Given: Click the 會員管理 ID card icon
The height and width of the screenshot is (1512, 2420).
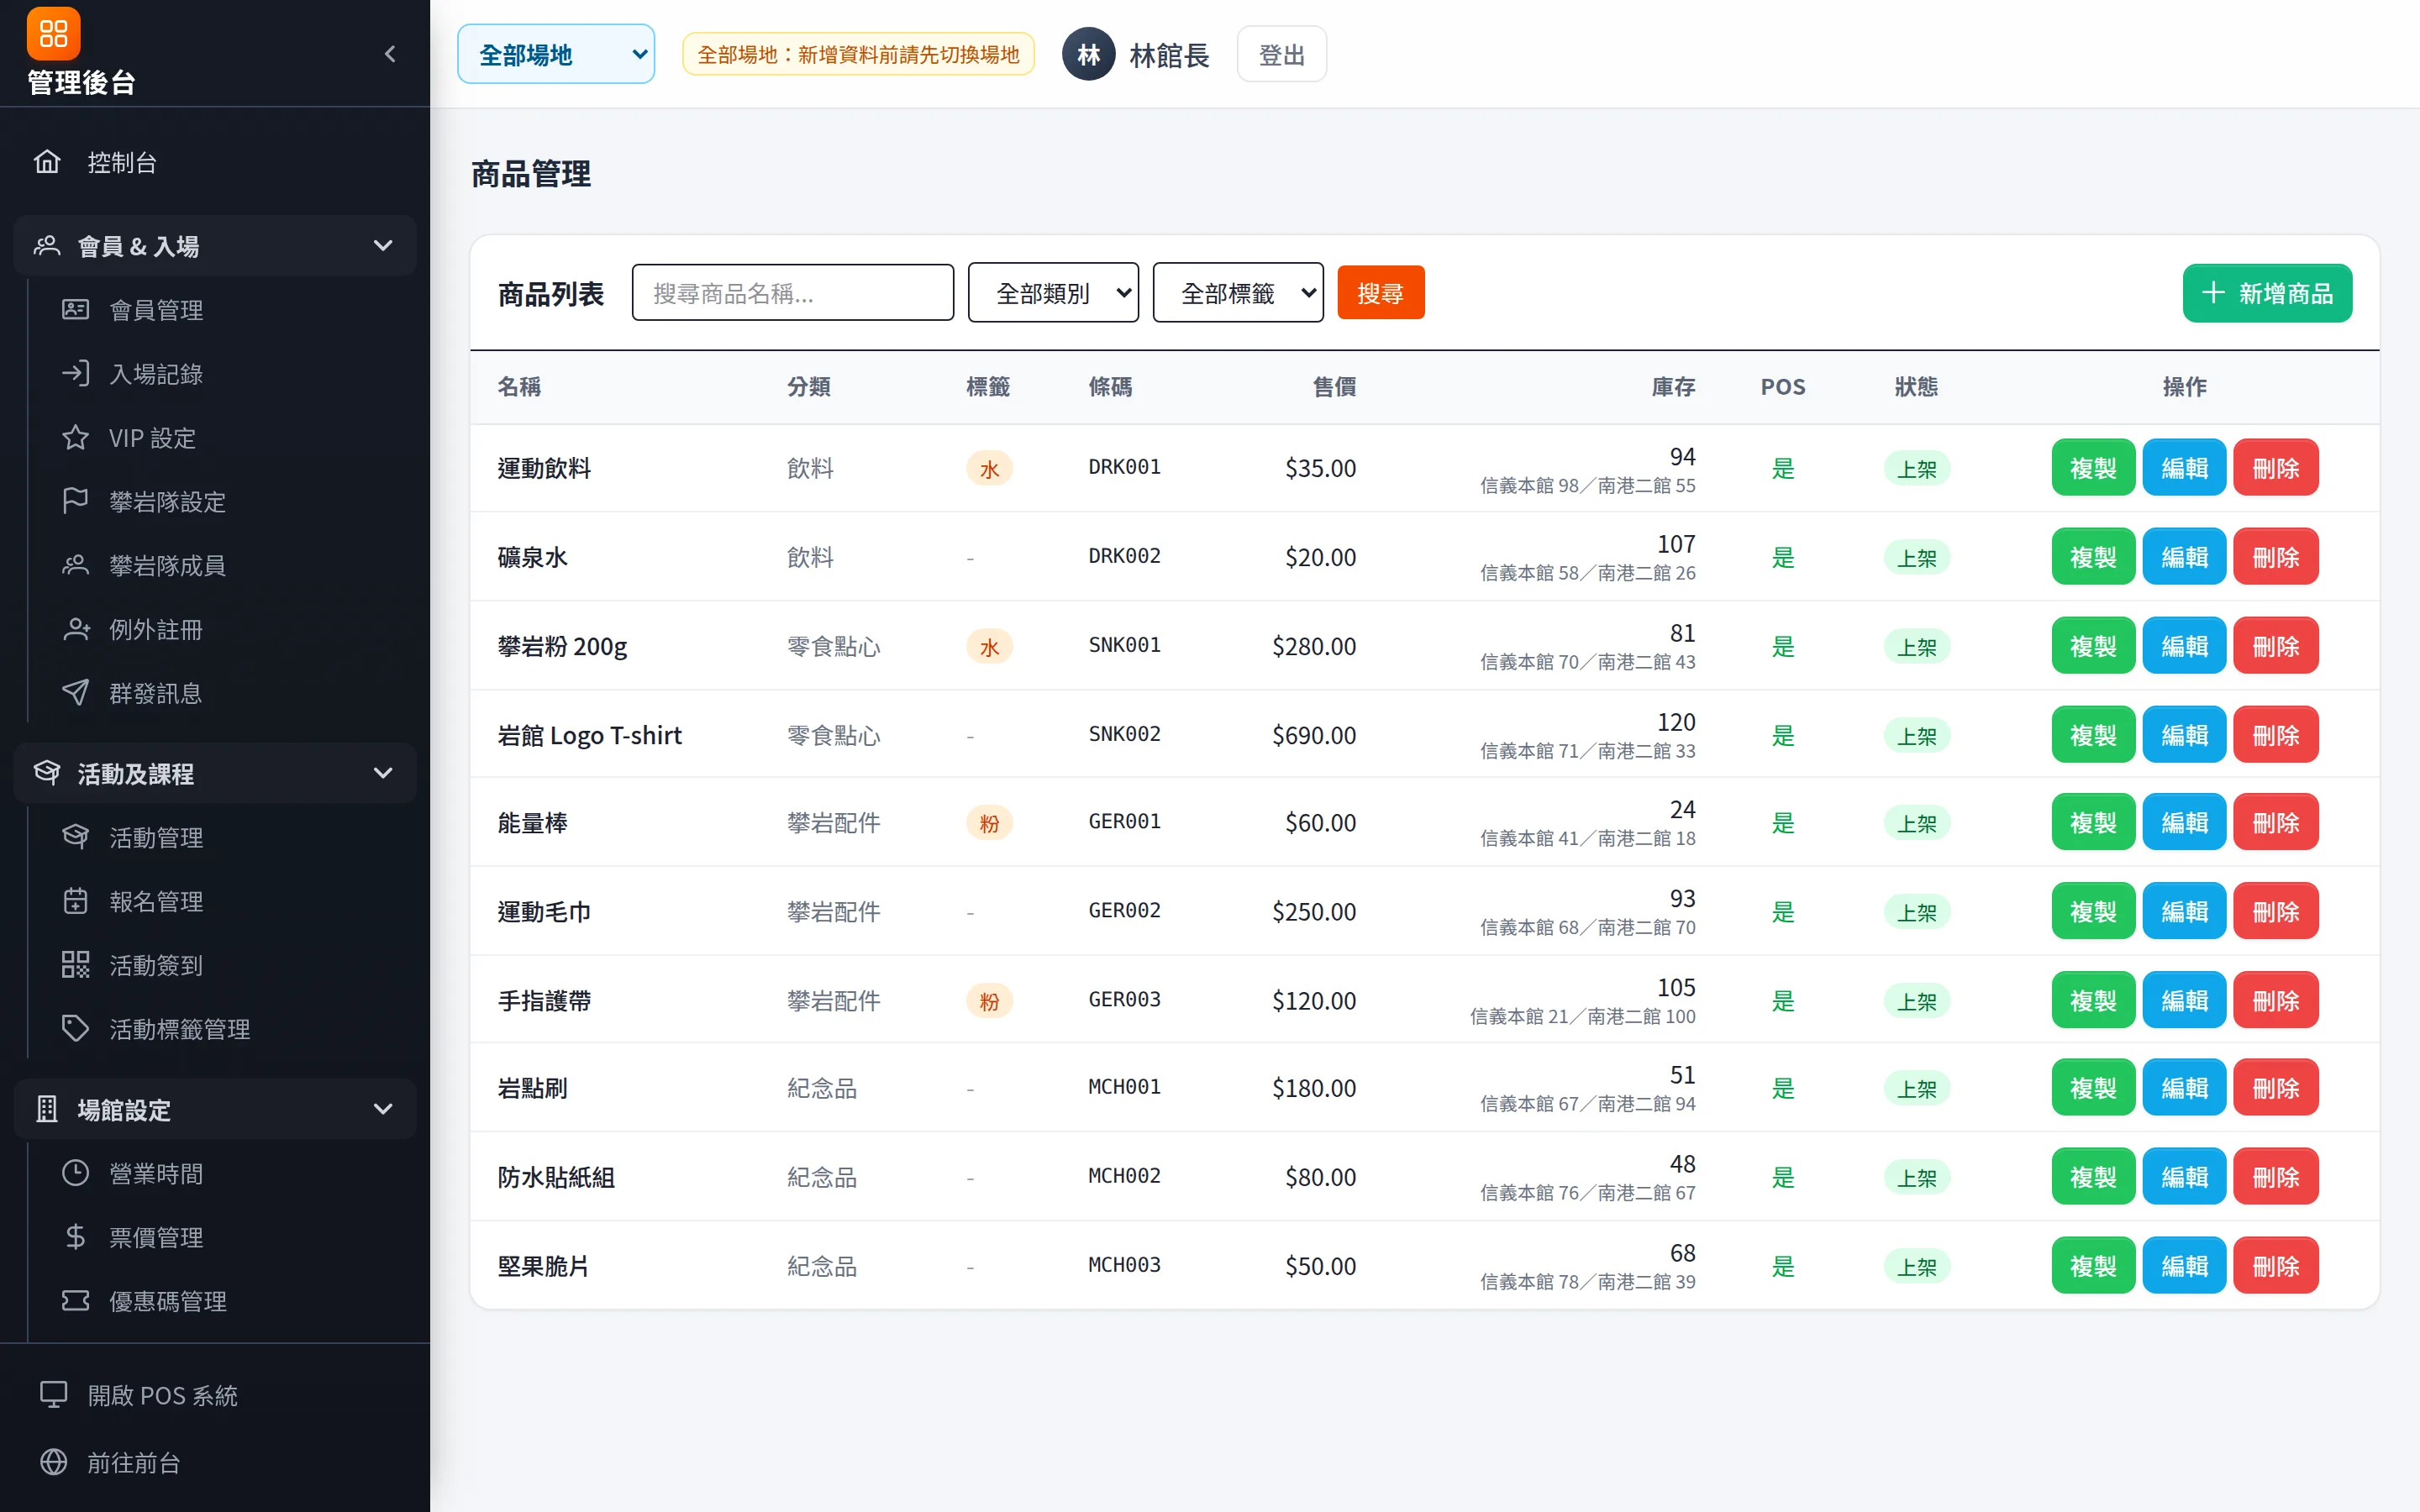Looking at the screenshot, I should click(75, 310).
